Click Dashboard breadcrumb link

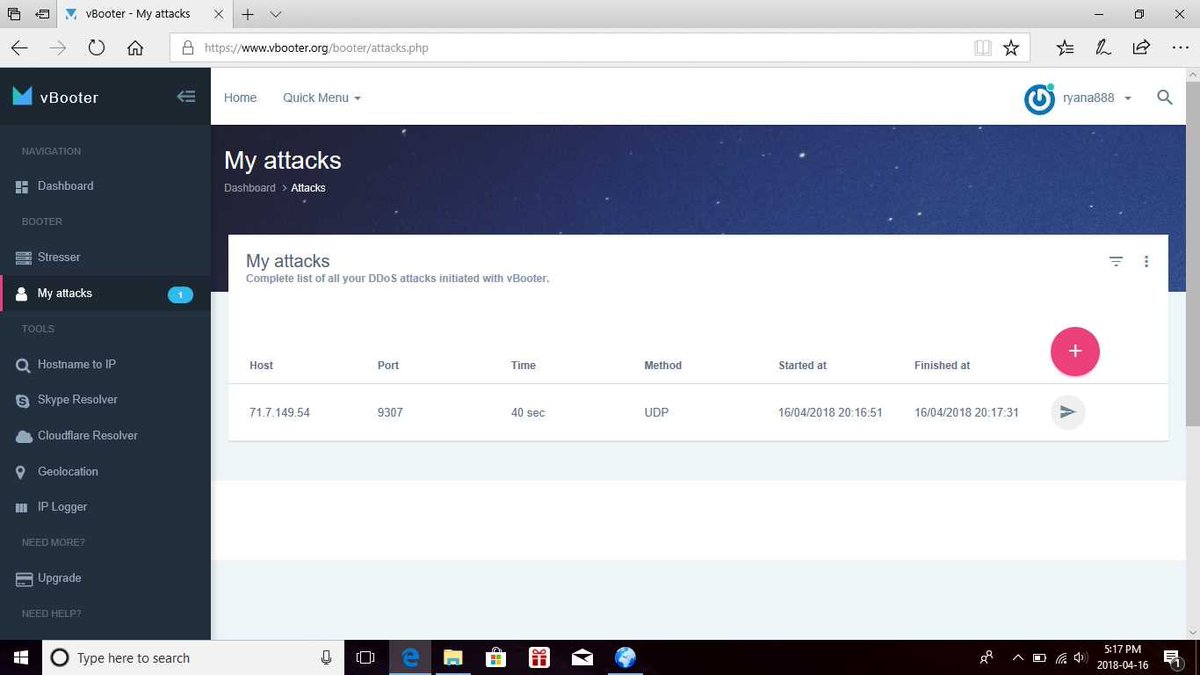(249, 188)
